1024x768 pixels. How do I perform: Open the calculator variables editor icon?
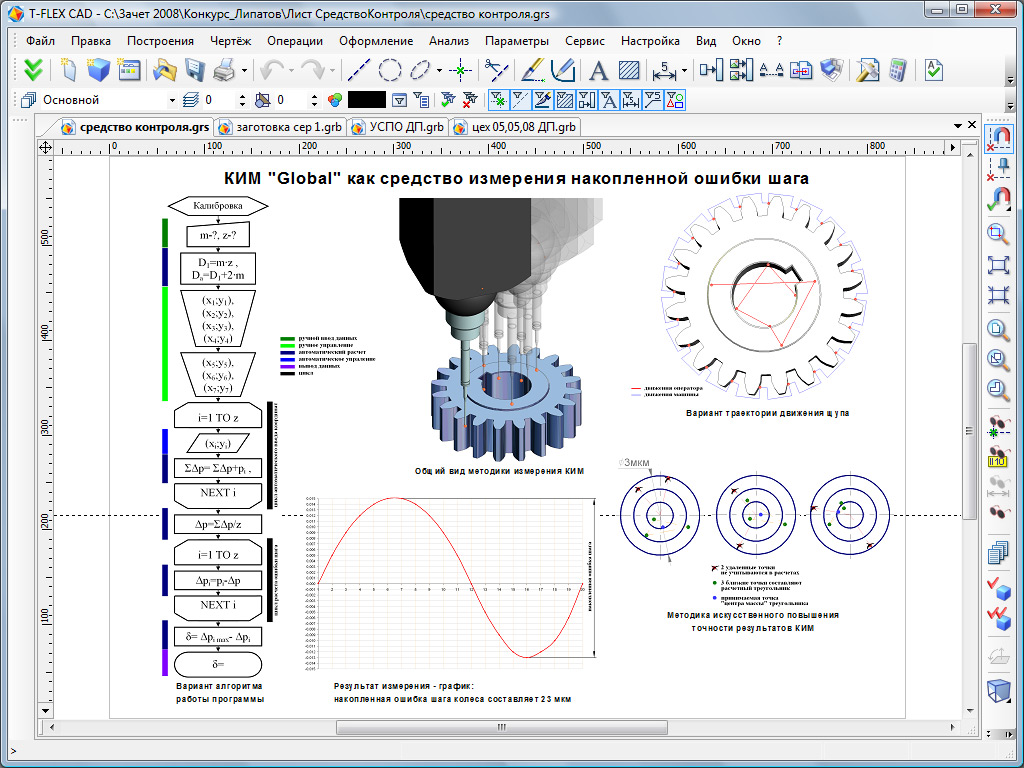899,70
